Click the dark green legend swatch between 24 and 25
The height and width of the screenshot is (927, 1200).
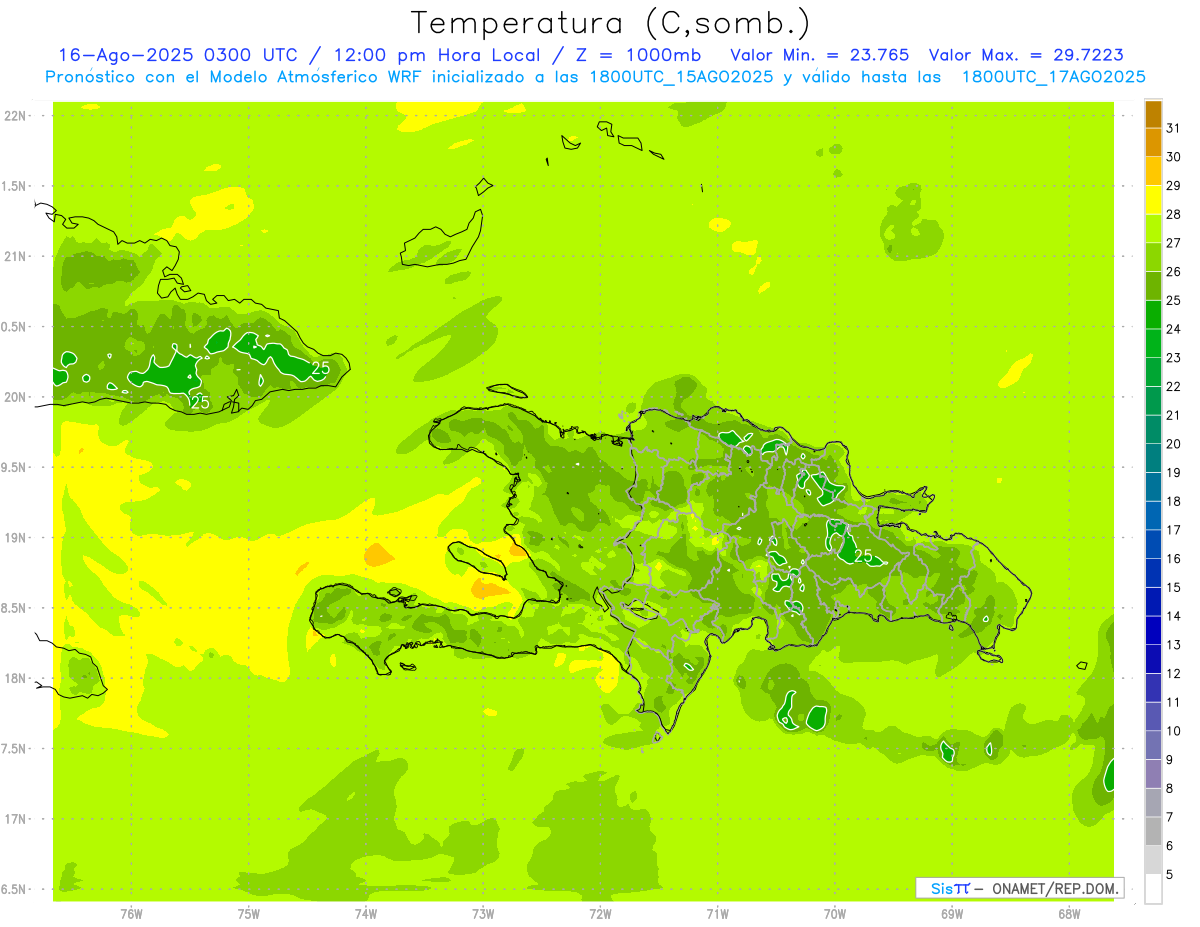pyautogui.click(x=1154, y=315)
